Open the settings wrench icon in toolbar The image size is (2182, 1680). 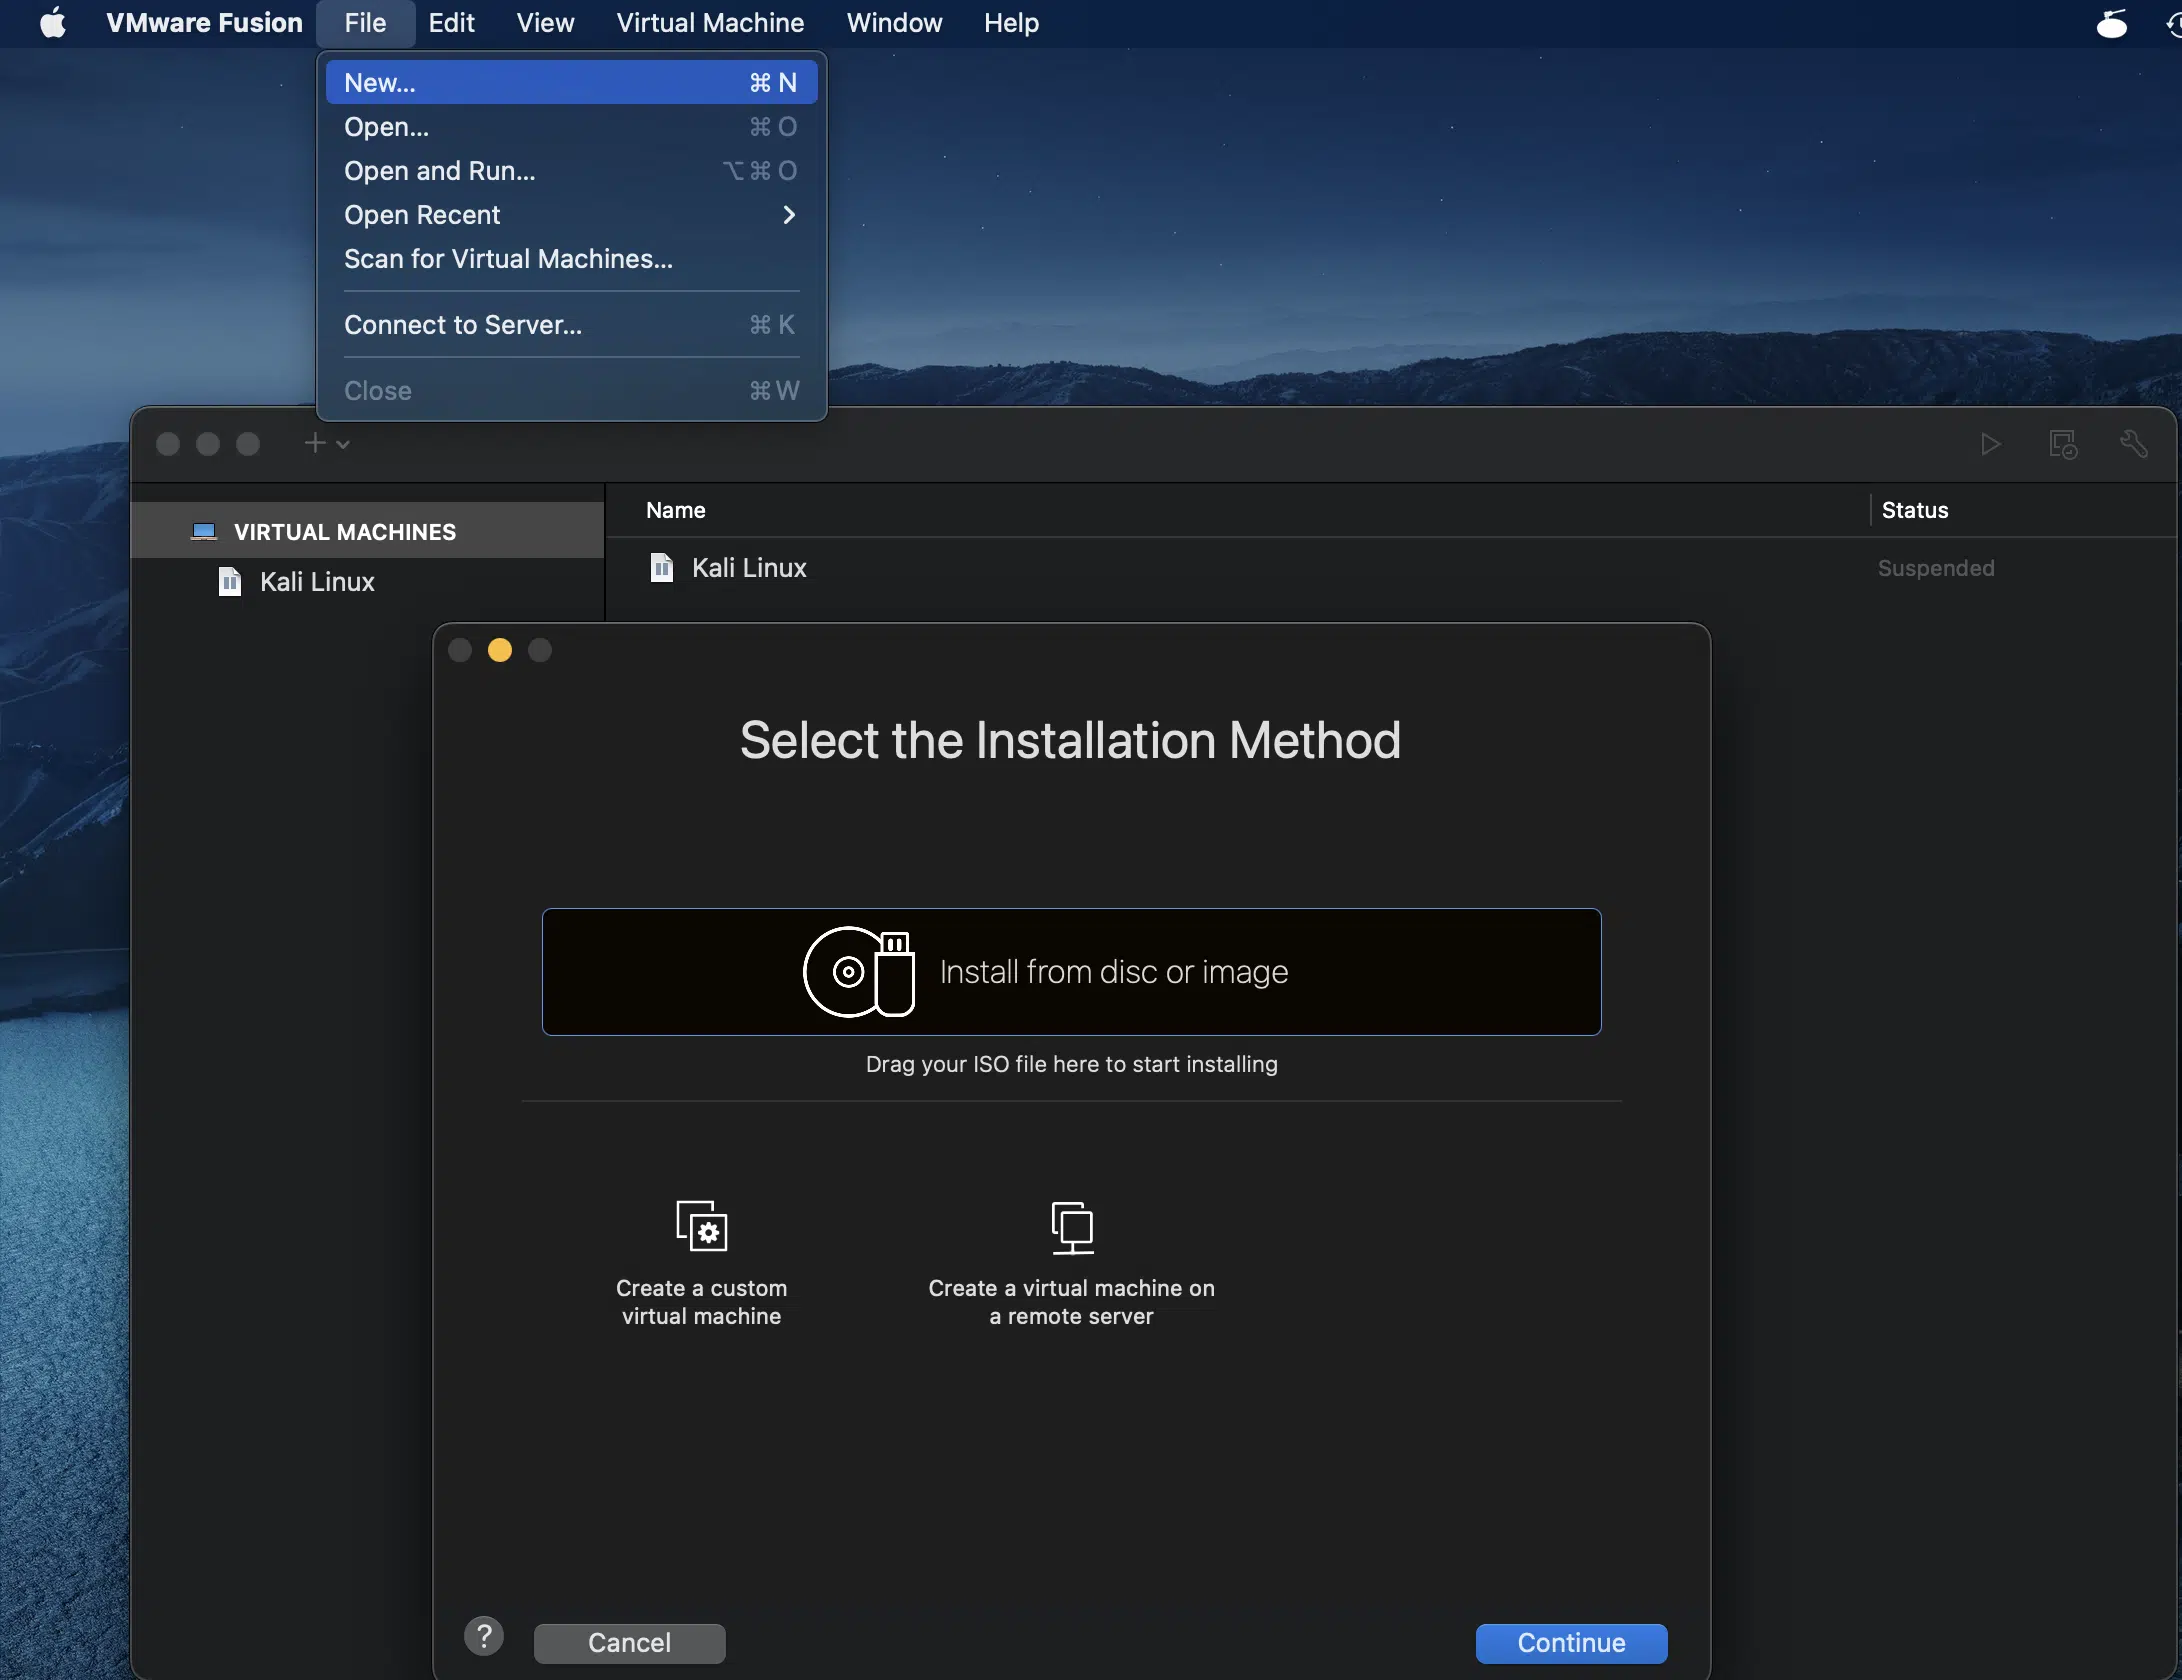click(x=2133, y=444)
